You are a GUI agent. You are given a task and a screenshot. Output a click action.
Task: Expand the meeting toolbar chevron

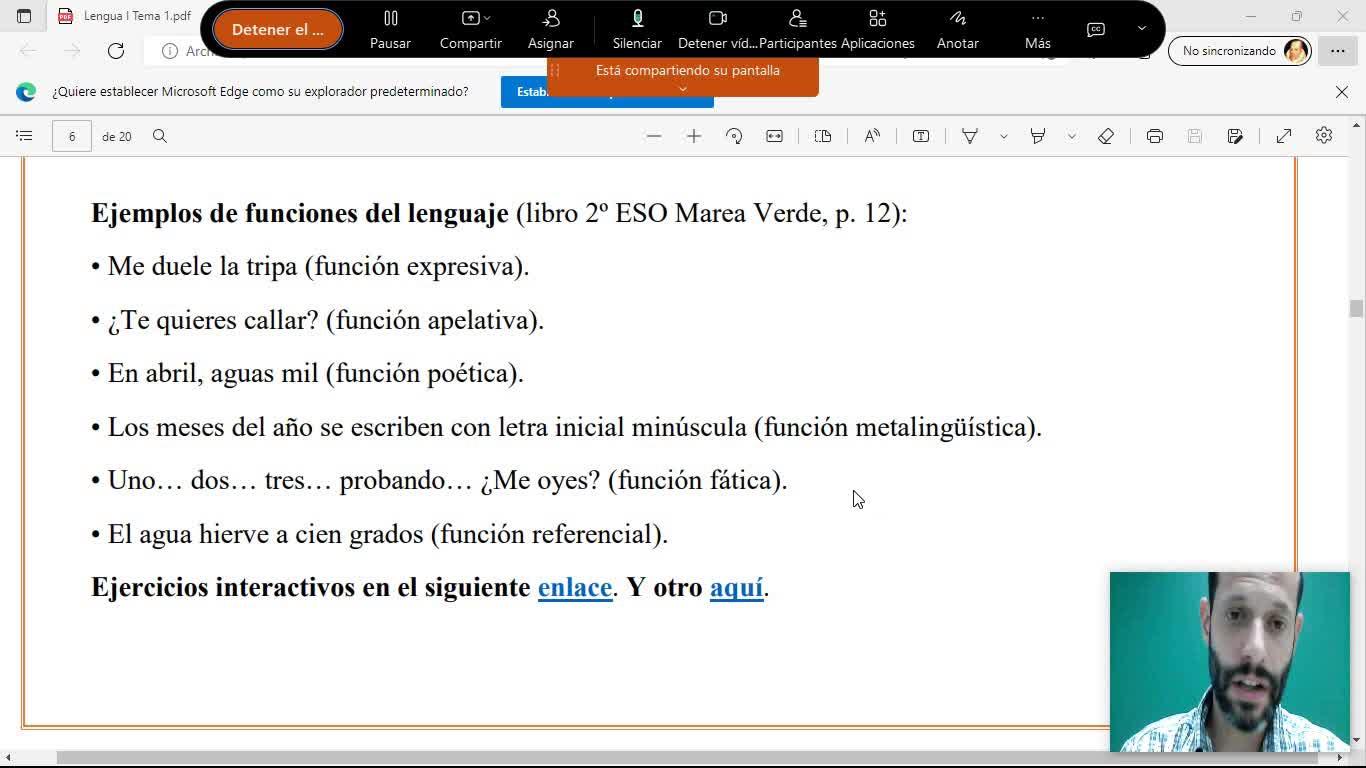point(1142,29)
